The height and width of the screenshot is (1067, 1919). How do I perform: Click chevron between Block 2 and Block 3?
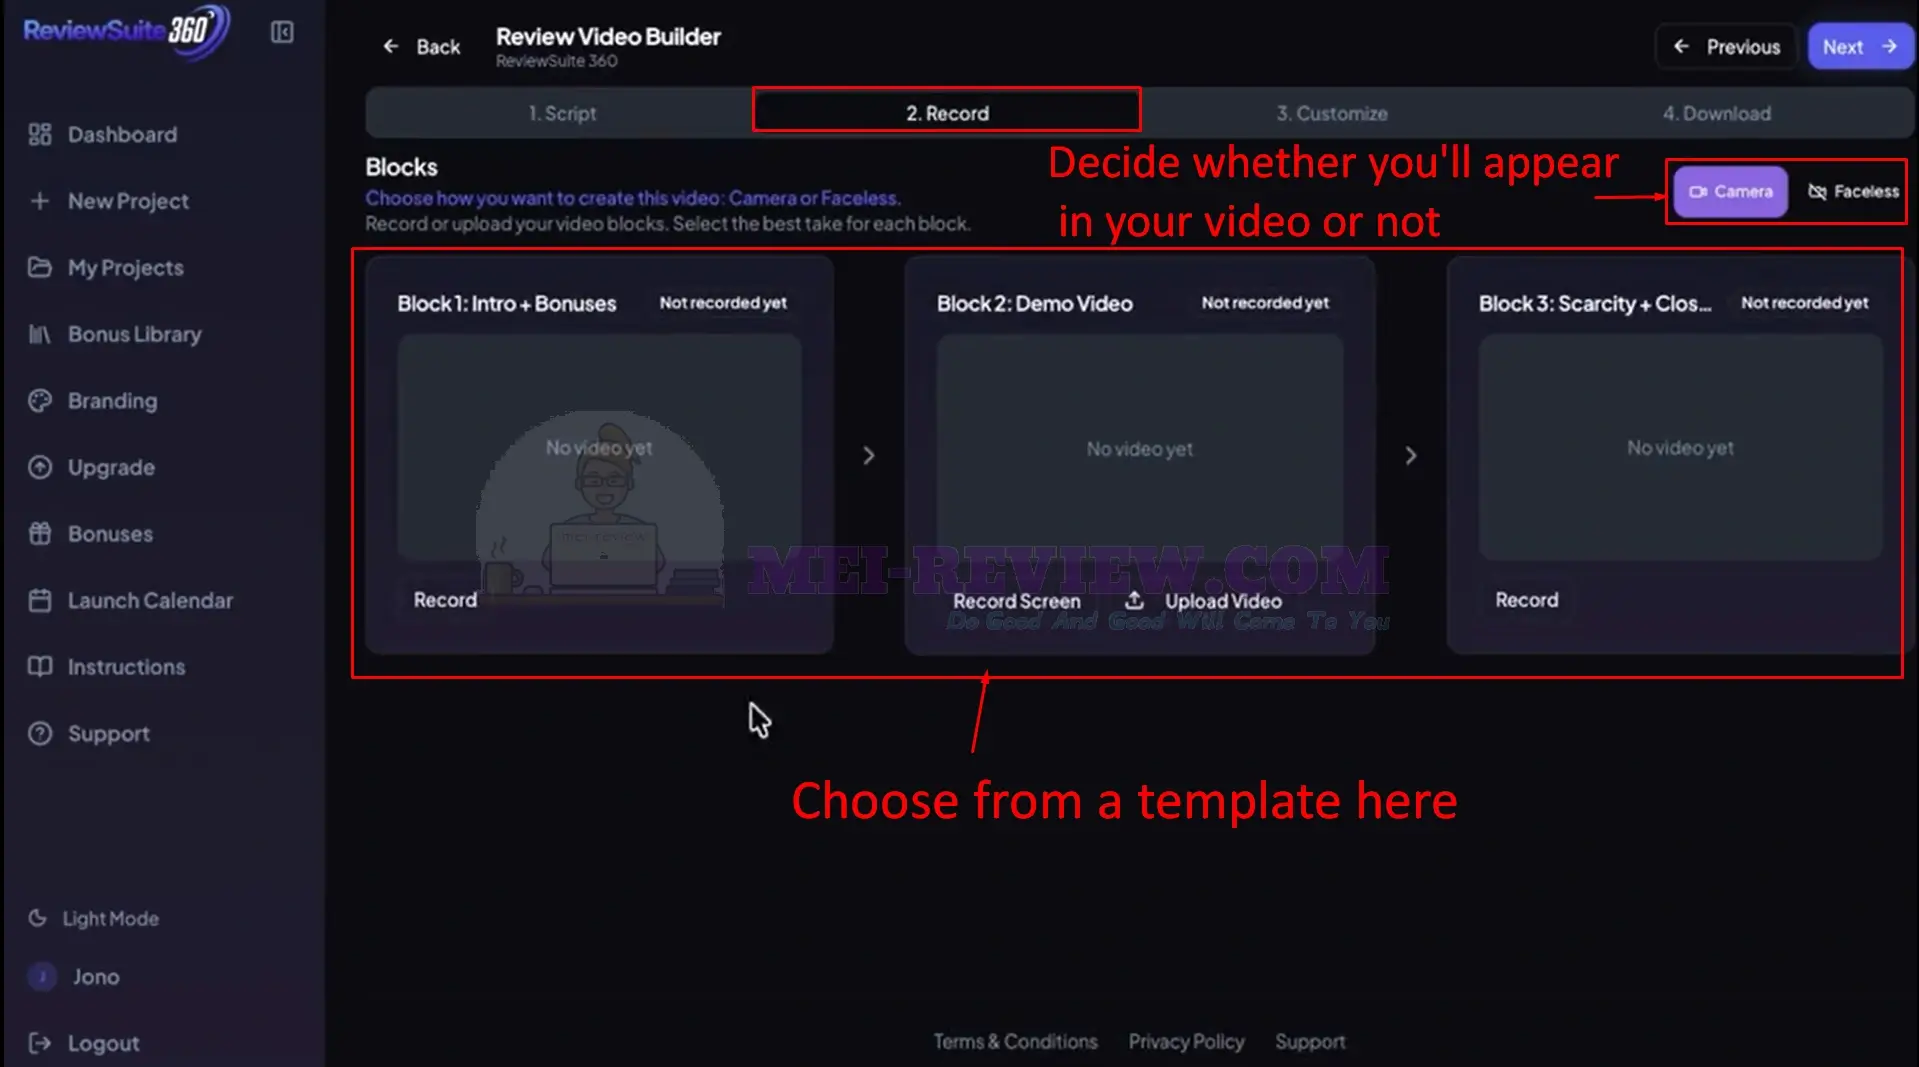coord(1411,455)
